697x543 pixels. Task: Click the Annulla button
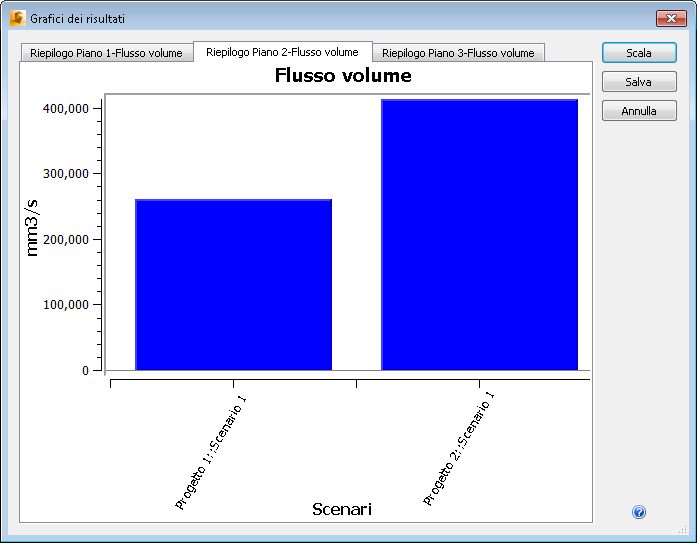[639, 111]
